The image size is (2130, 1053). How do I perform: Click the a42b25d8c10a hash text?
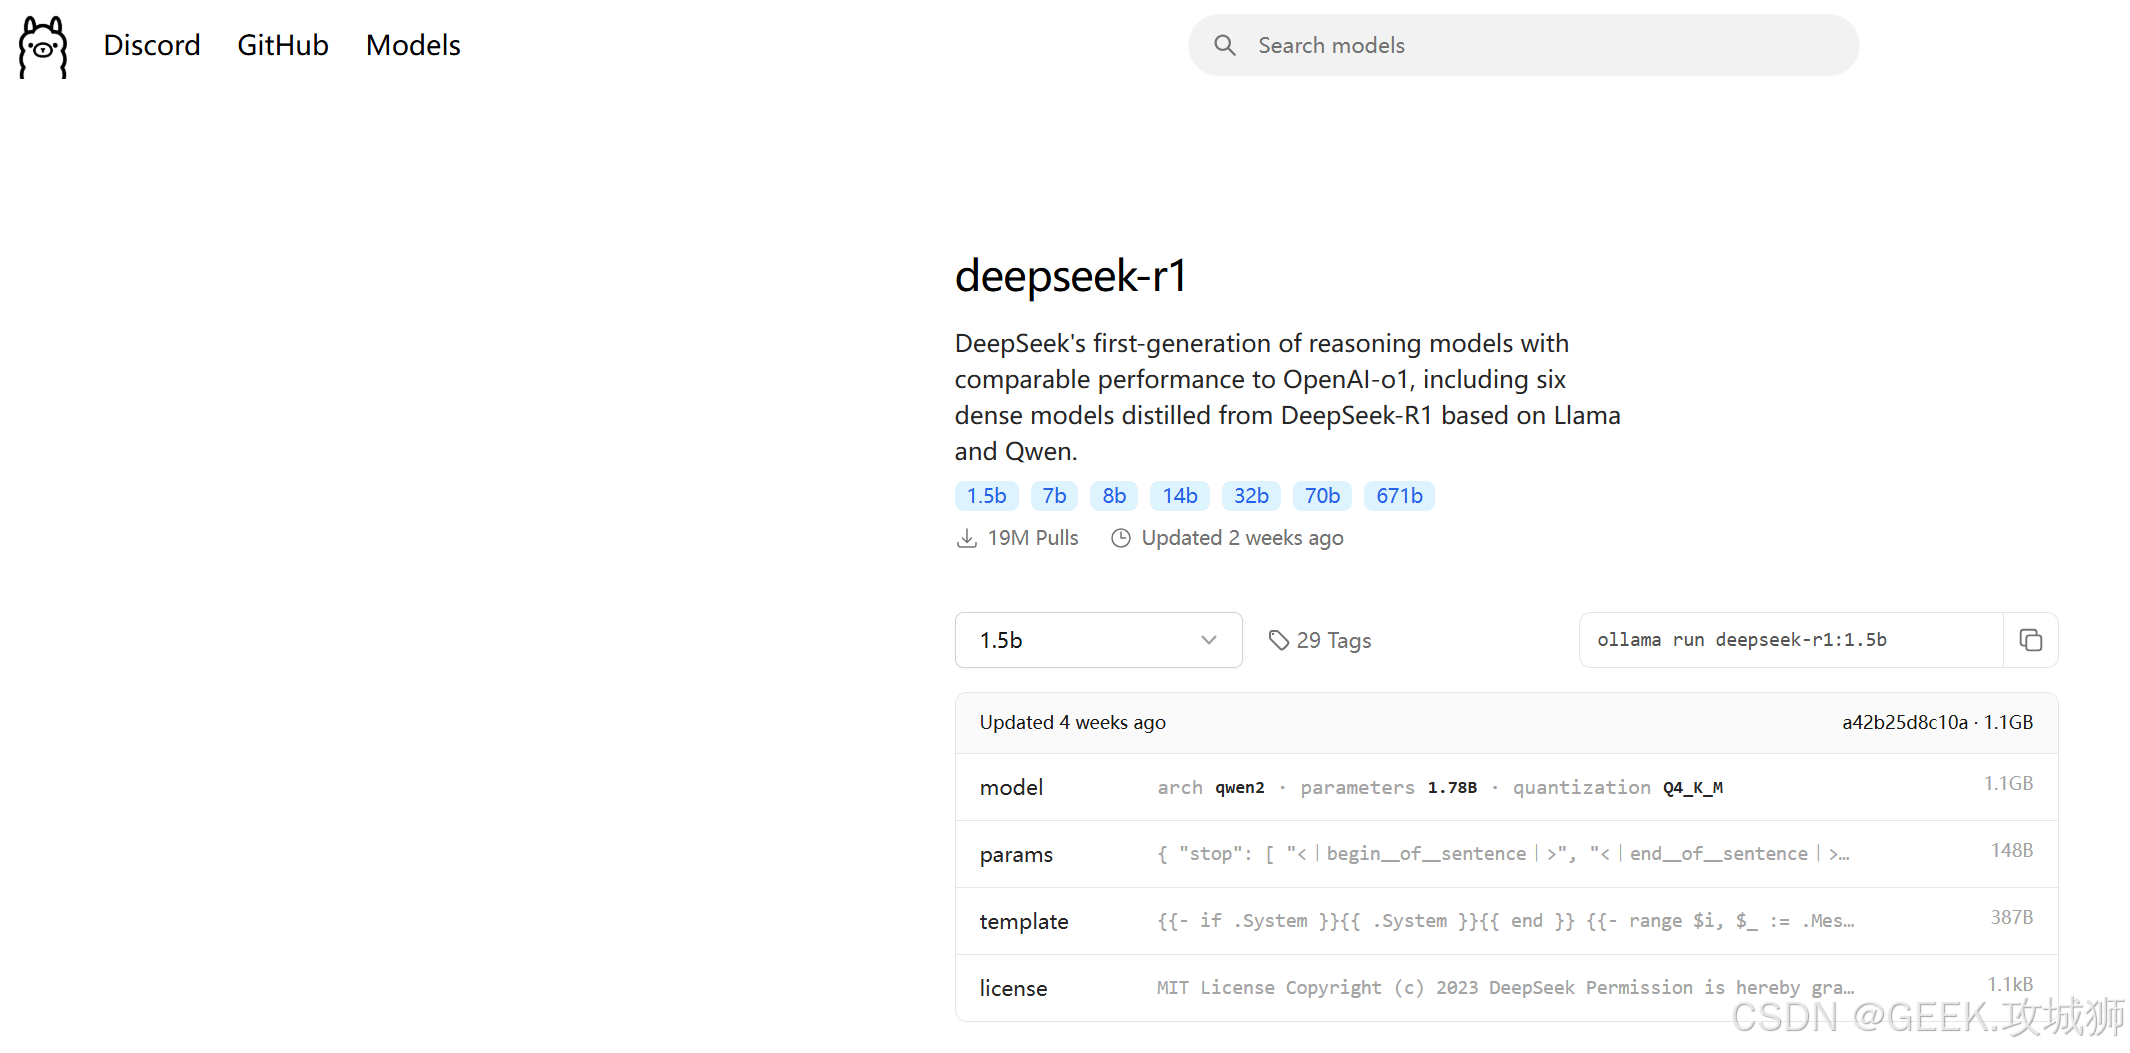click(1904, 722)
